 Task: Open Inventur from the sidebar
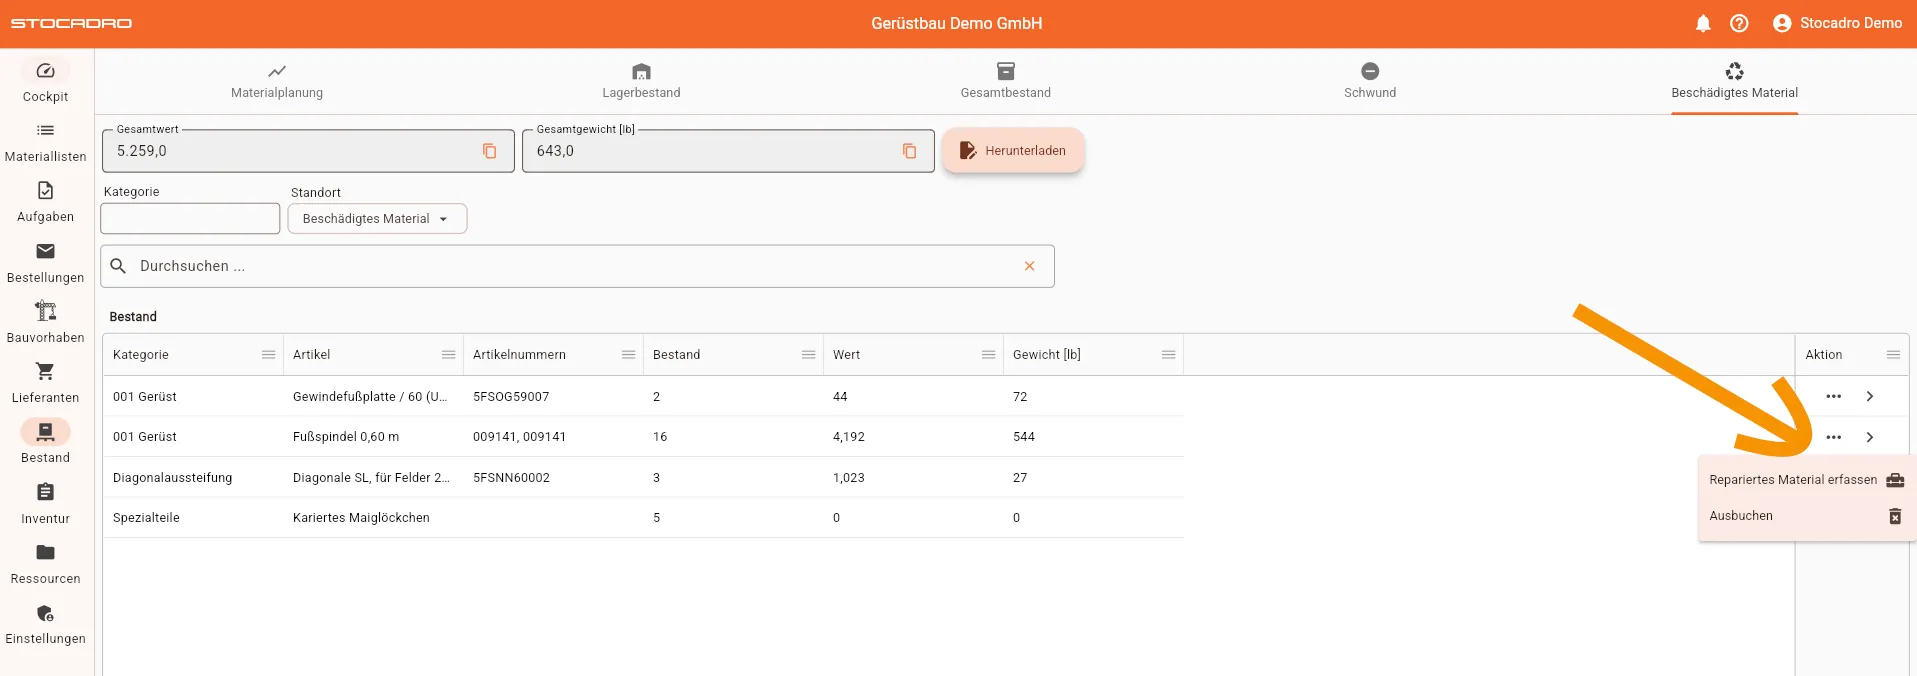[46, 503]
